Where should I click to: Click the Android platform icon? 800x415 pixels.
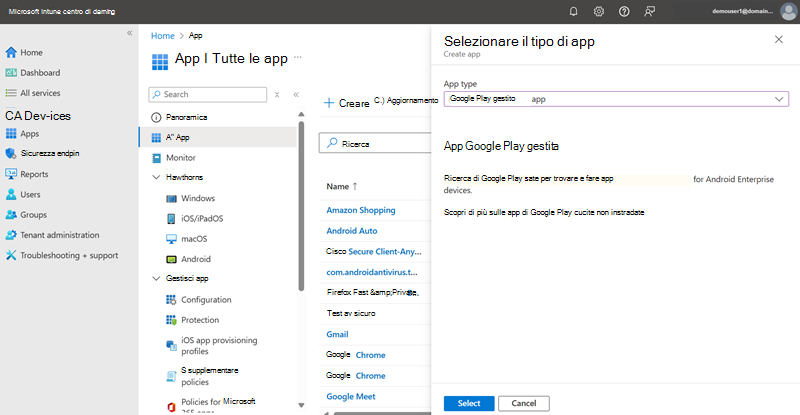coord(171,259)
